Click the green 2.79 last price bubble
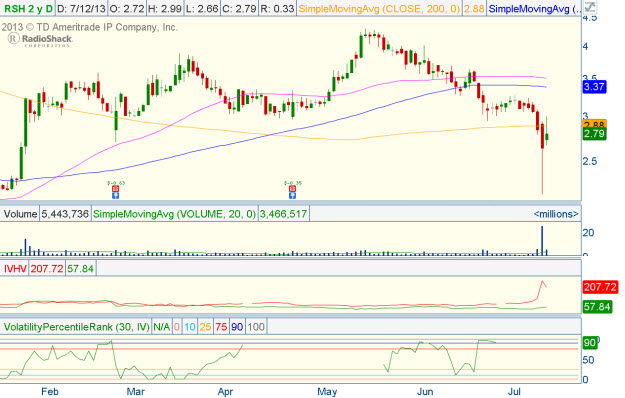625x398 pixels. (x=594, y=133)
